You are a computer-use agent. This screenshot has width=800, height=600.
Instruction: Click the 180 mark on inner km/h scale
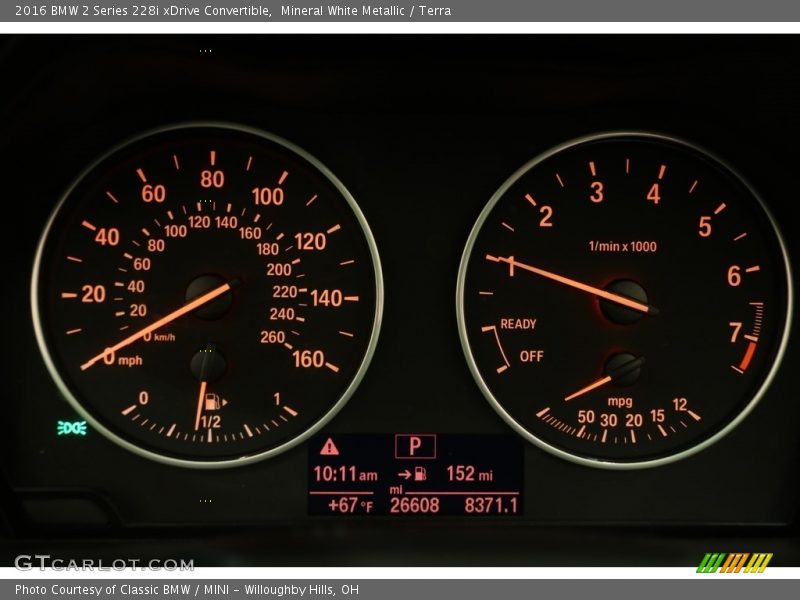tap(267, 249)
